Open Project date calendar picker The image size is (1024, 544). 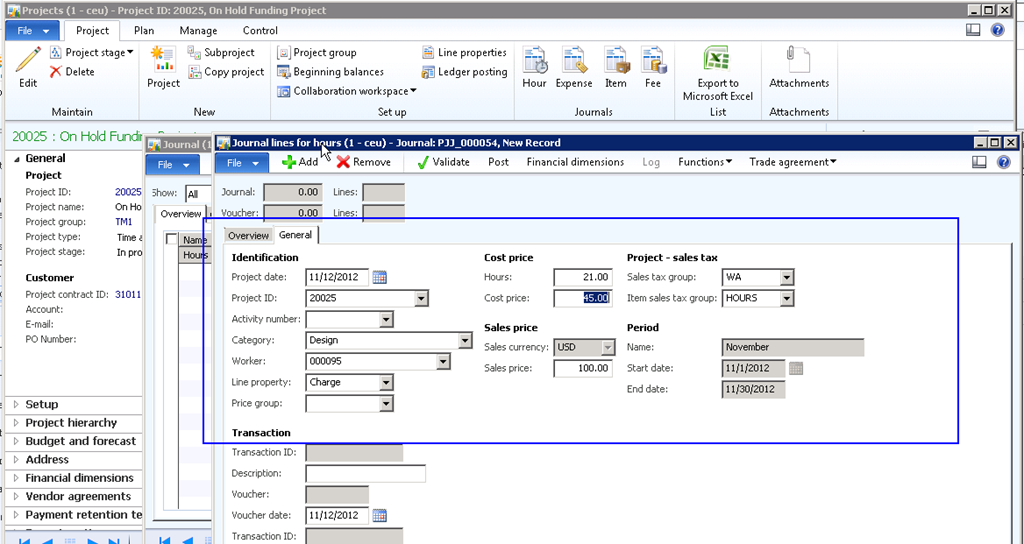[x=380, y=277]
